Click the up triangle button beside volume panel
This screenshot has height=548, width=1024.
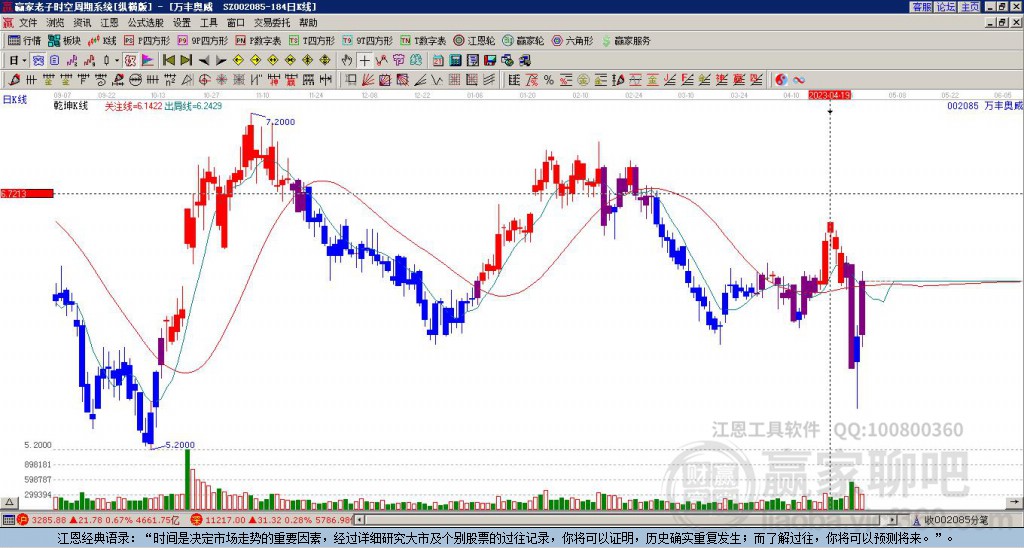(8, 503)
